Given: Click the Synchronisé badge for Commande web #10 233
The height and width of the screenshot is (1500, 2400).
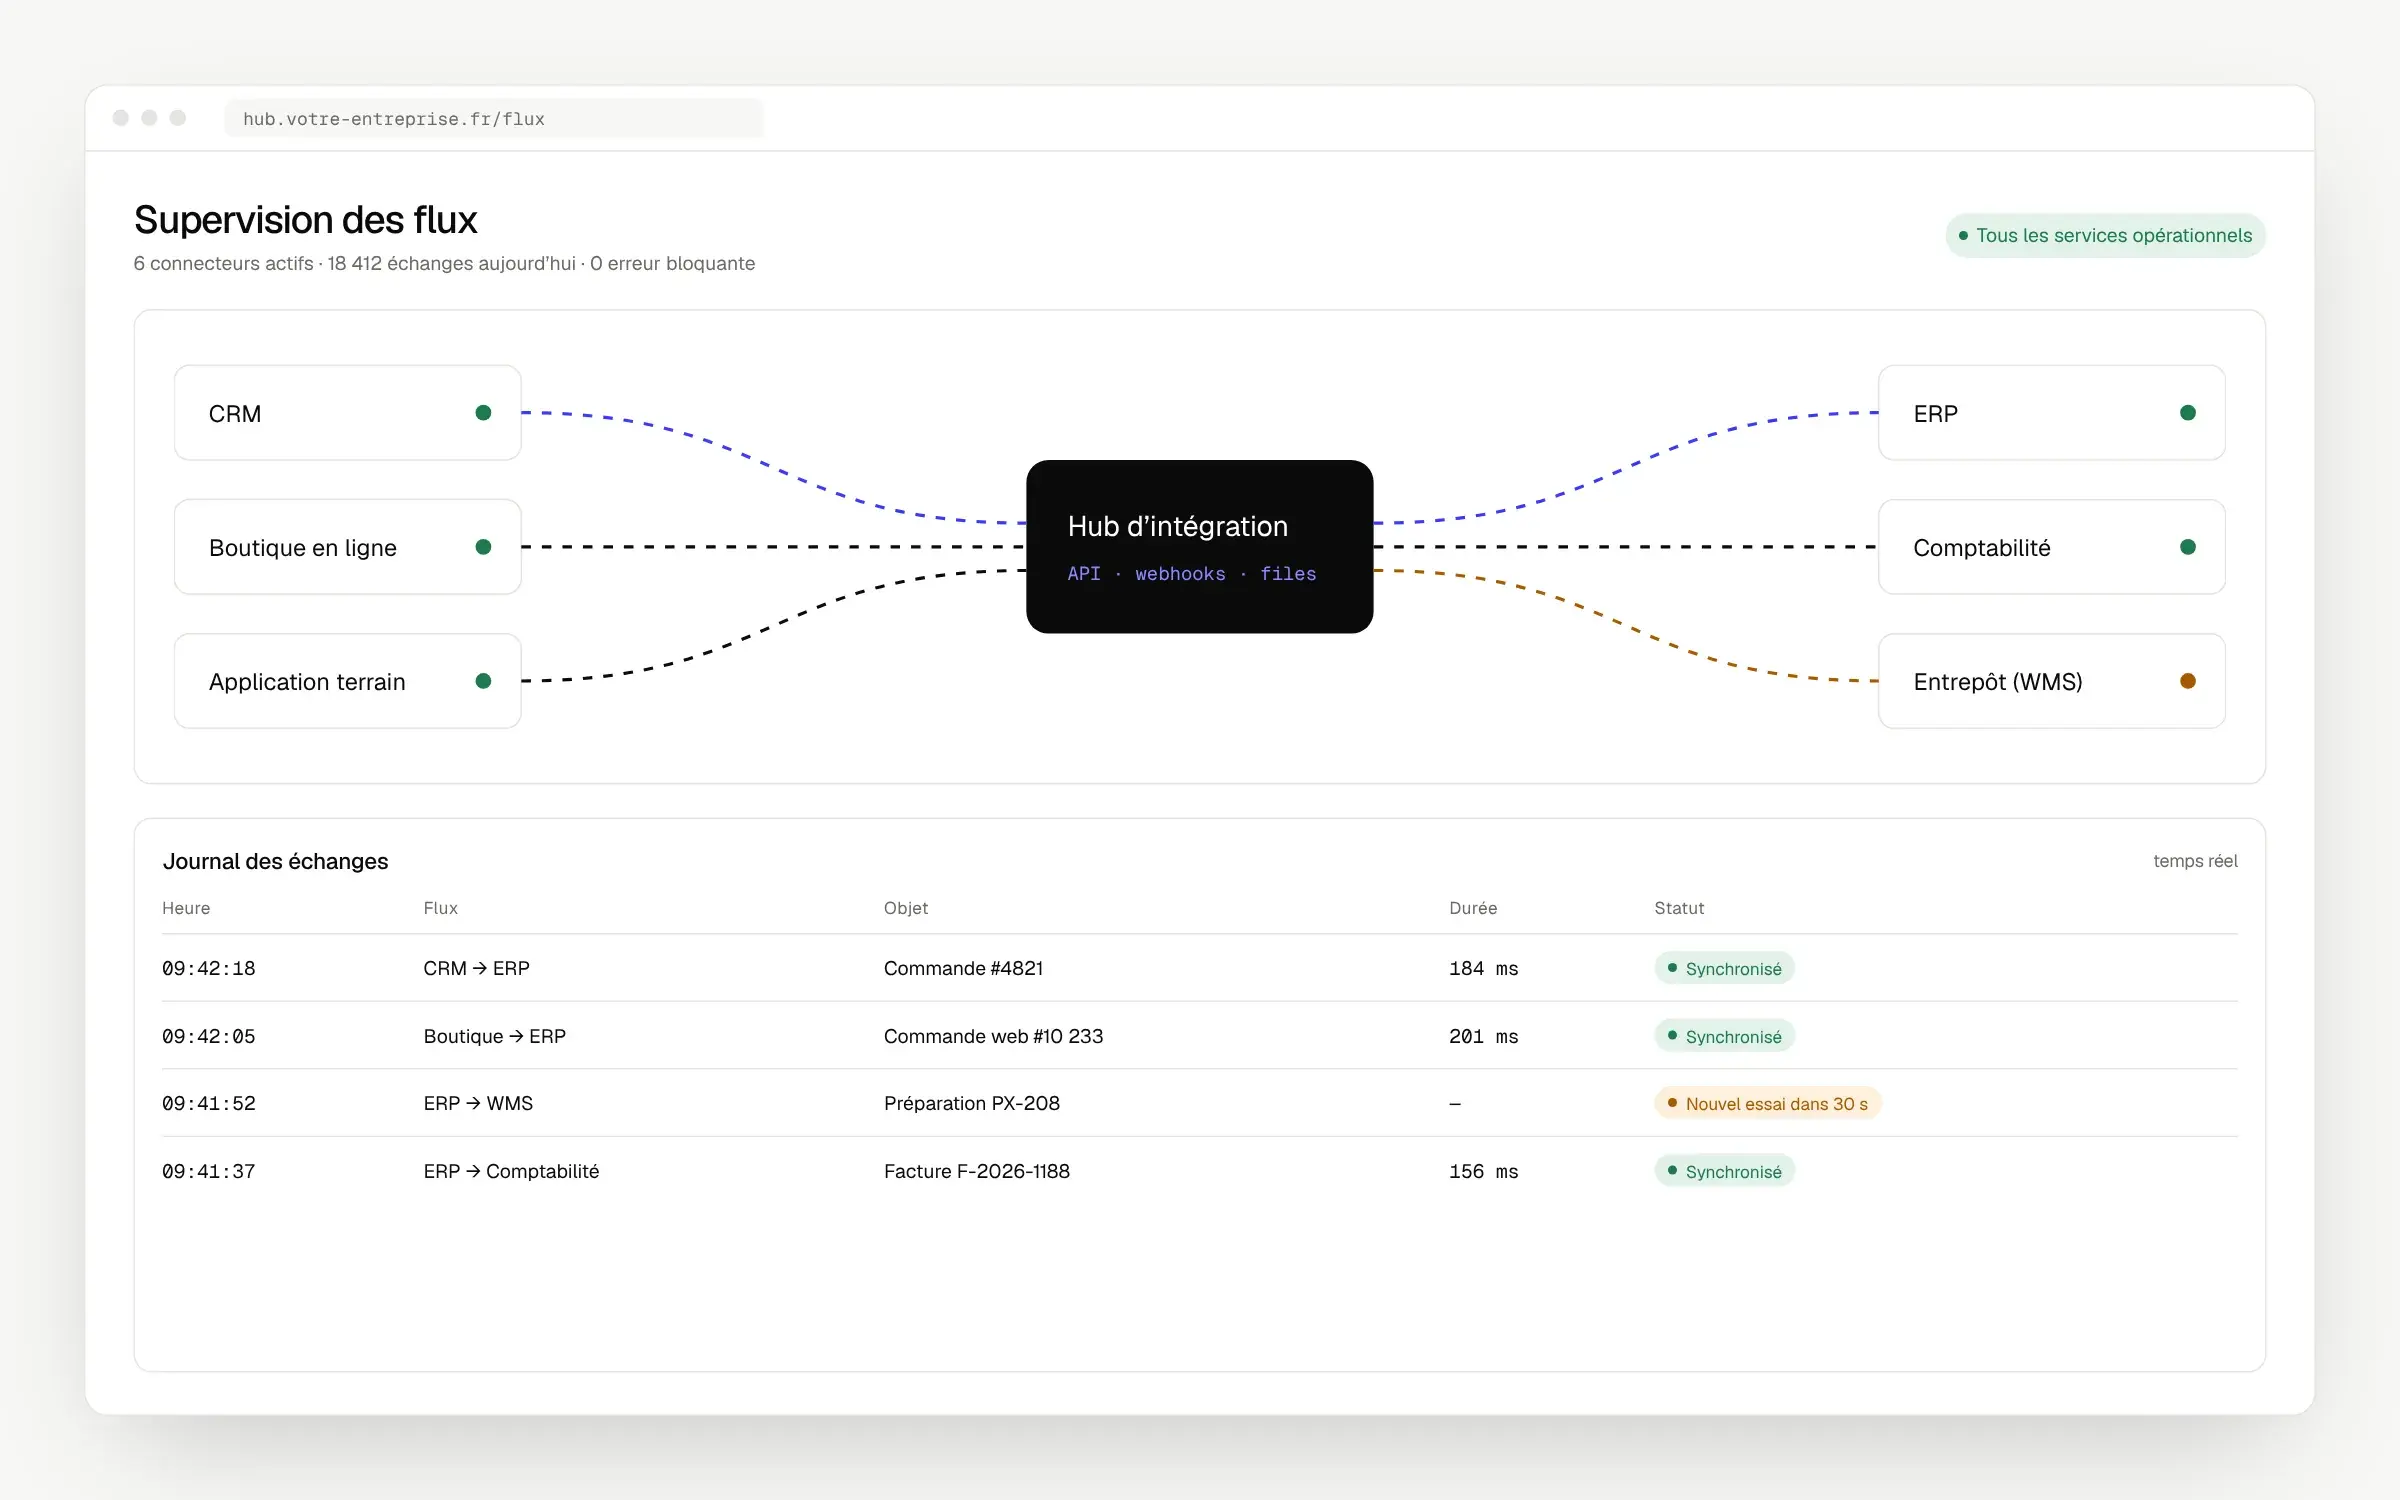Looking at the screenshot, I should (x=1725, y=1037).
